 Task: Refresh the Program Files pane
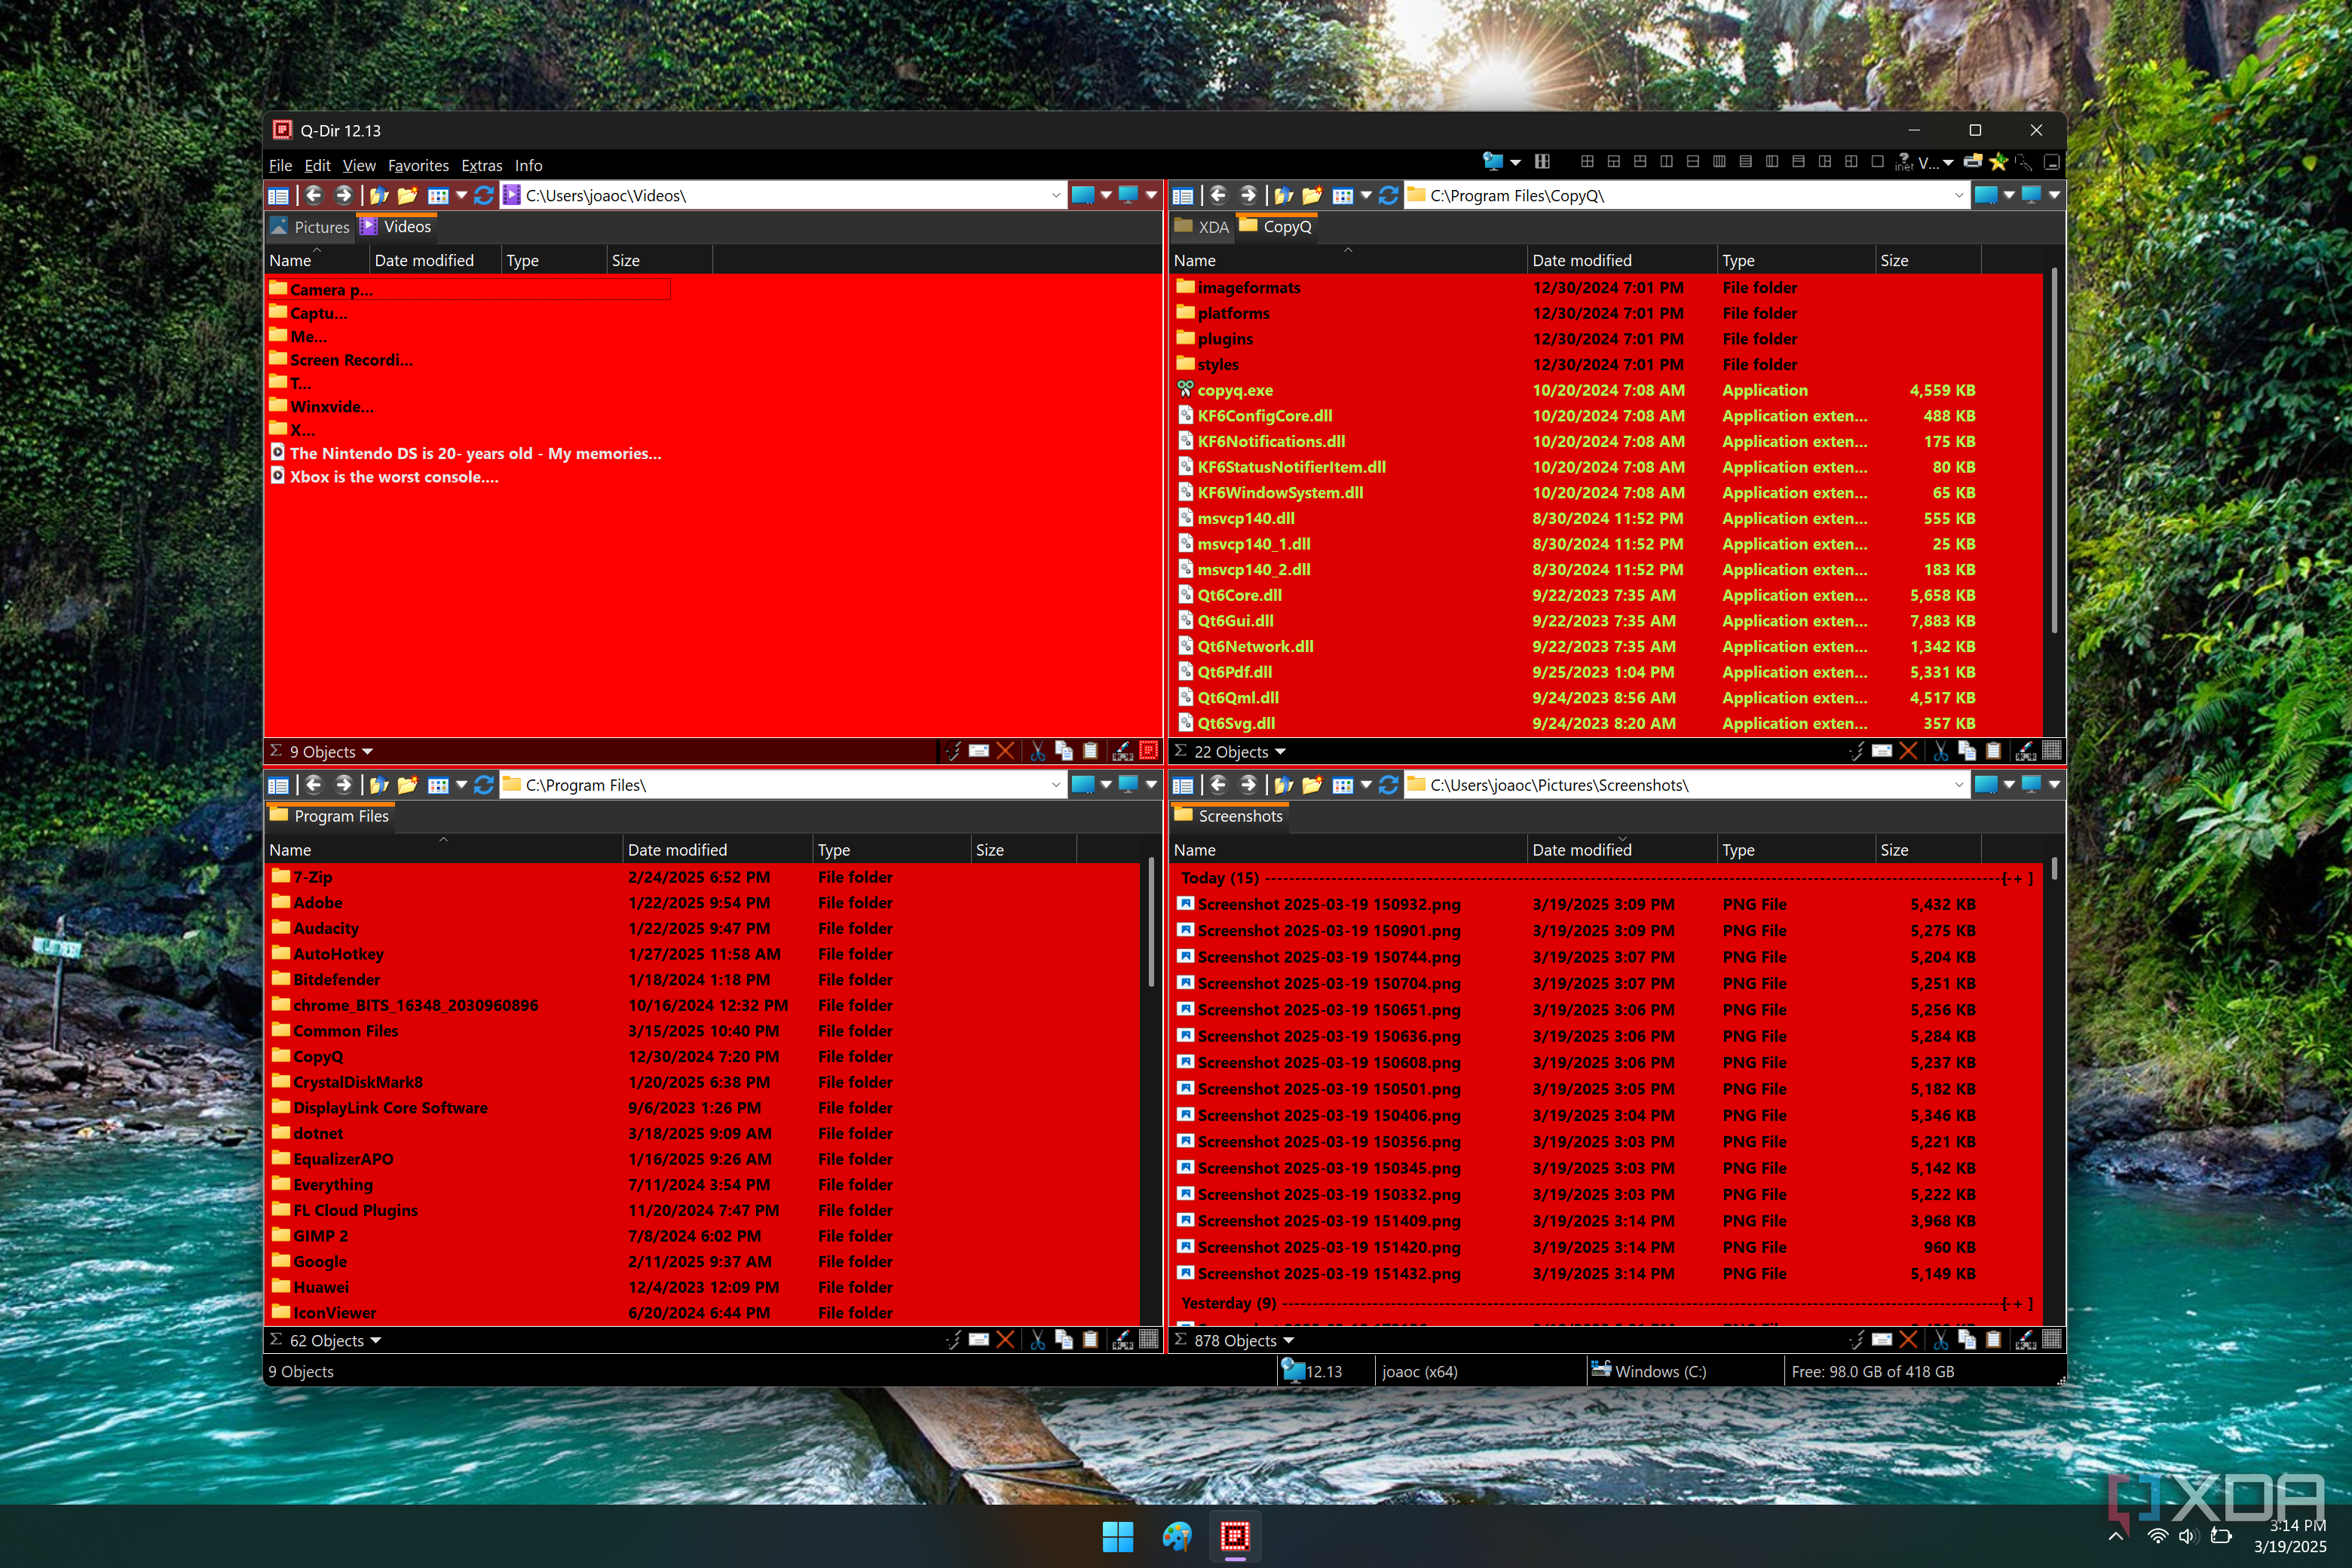point(484,785)
